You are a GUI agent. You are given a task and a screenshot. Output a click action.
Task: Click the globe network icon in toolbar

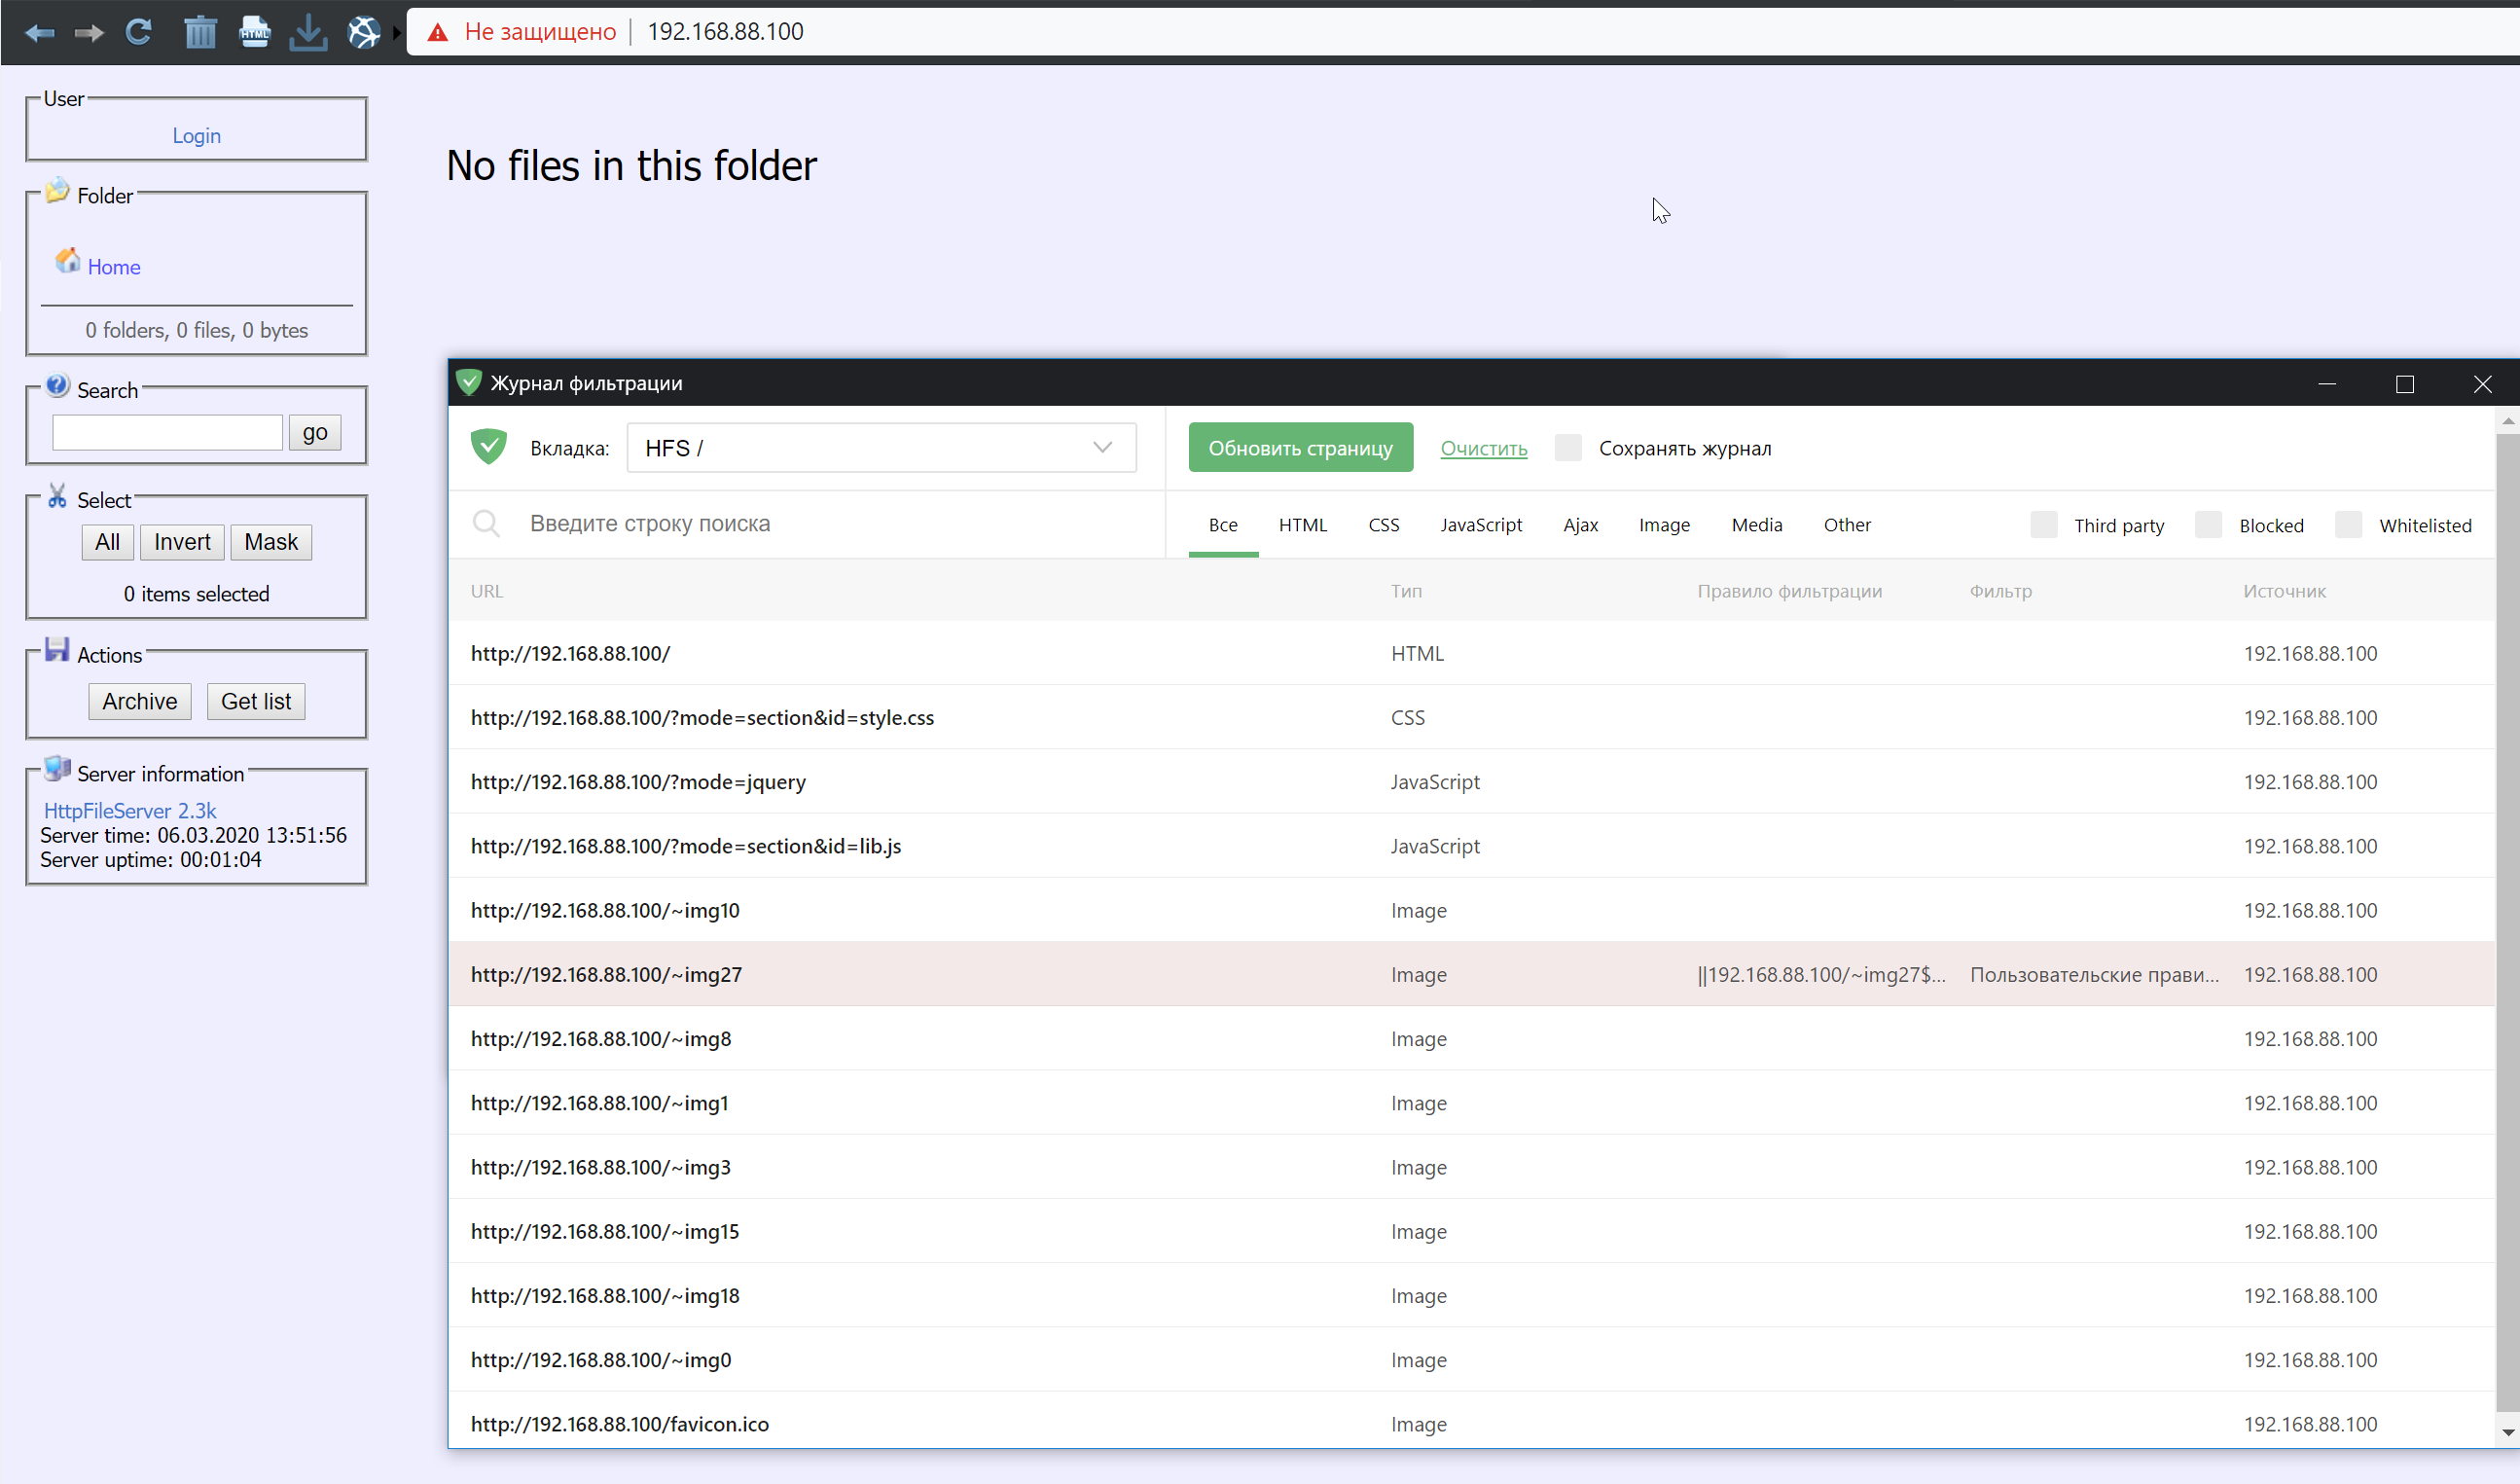coord(364,31)
